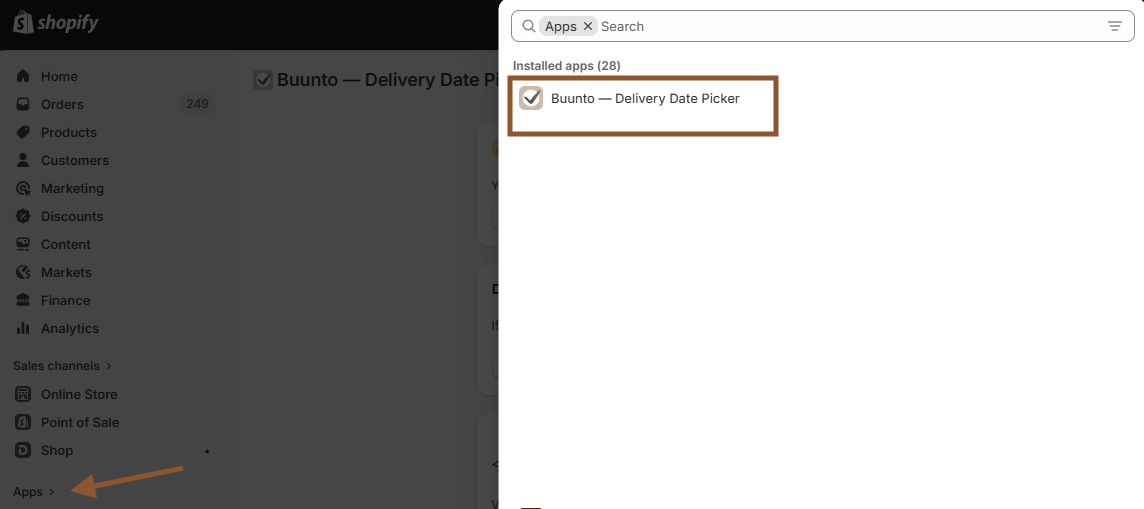Expand Apps section in sidebar
This screenshot has width=1144, height=509.
[34, 492]
